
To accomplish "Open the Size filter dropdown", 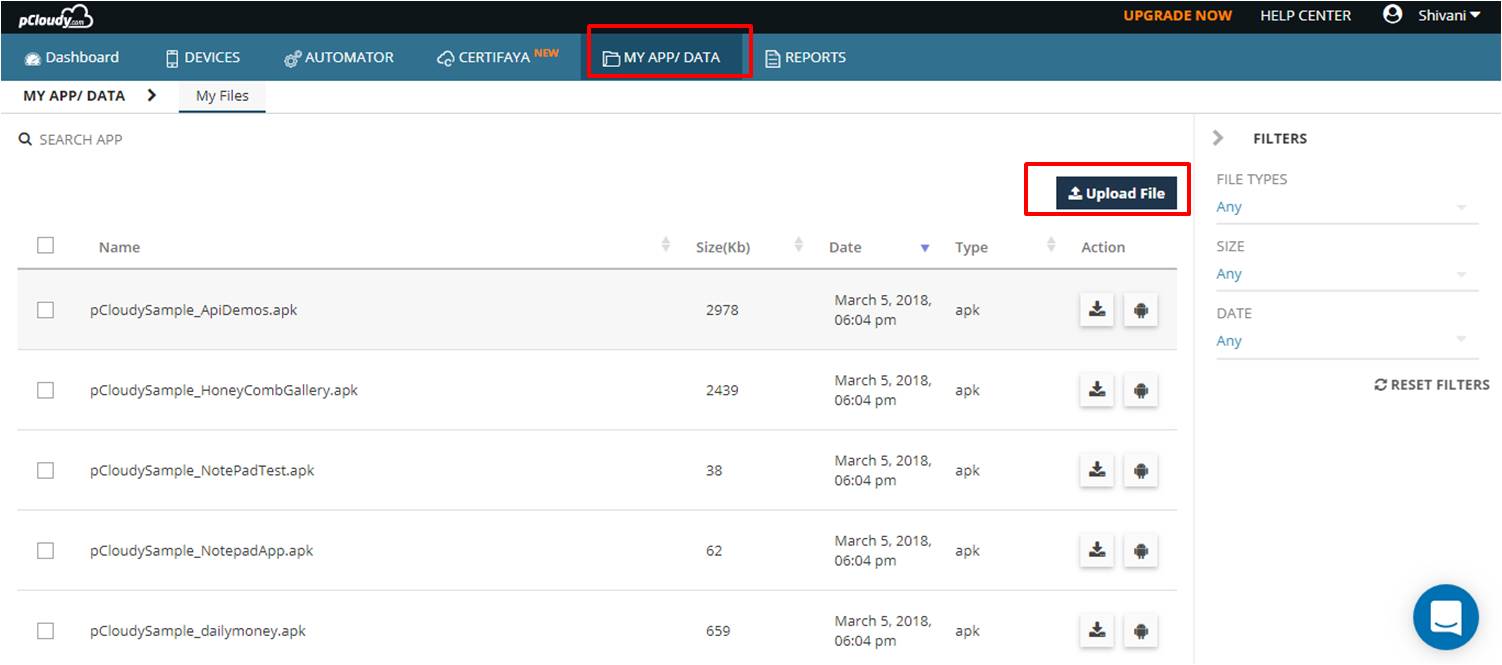I will 1346,274.
